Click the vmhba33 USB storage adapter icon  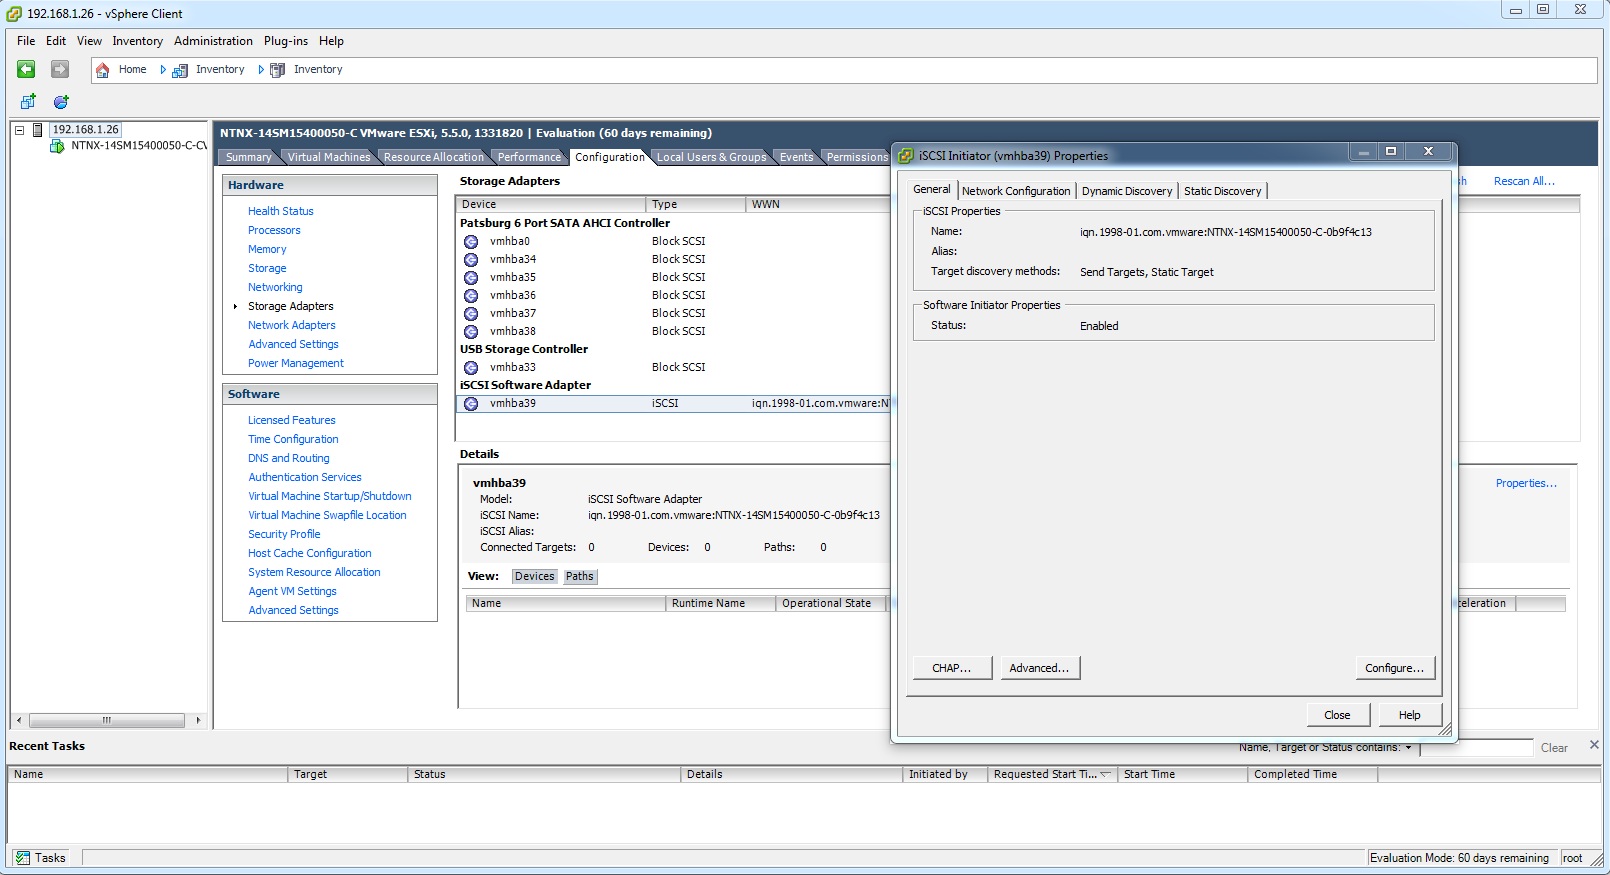click(x=471, y=368)
